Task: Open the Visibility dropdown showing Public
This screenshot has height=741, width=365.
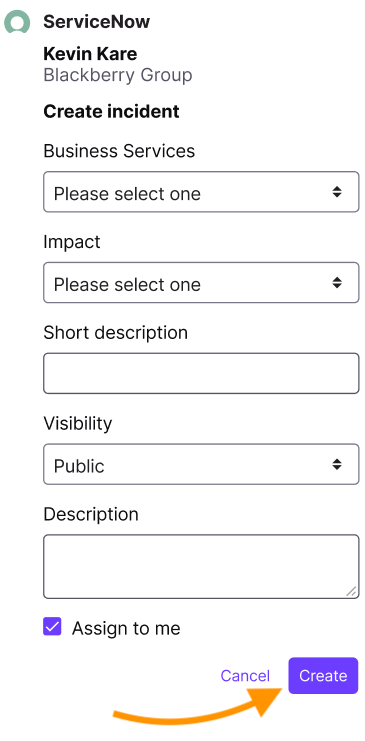Action: coord(201,464)
